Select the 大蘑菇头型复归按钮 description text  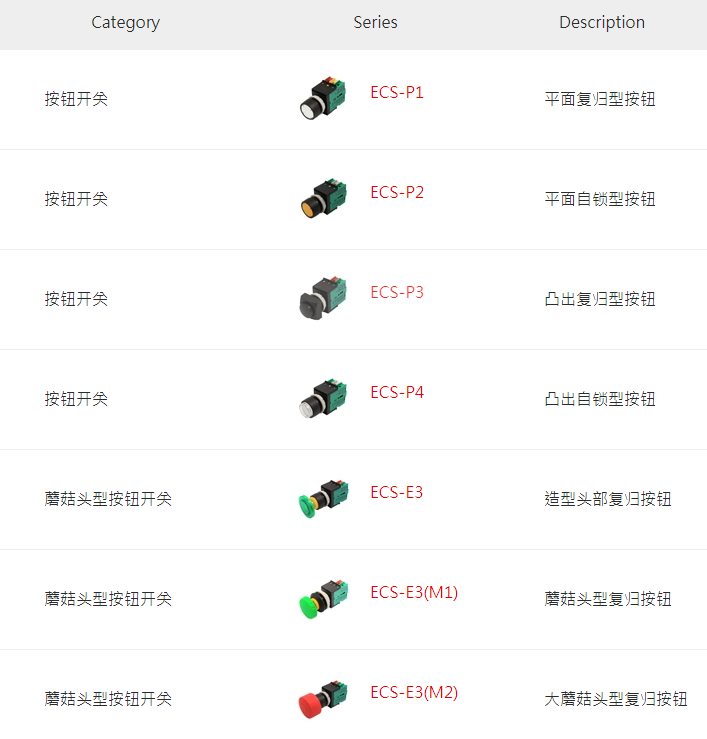click(x=616, y=699)
